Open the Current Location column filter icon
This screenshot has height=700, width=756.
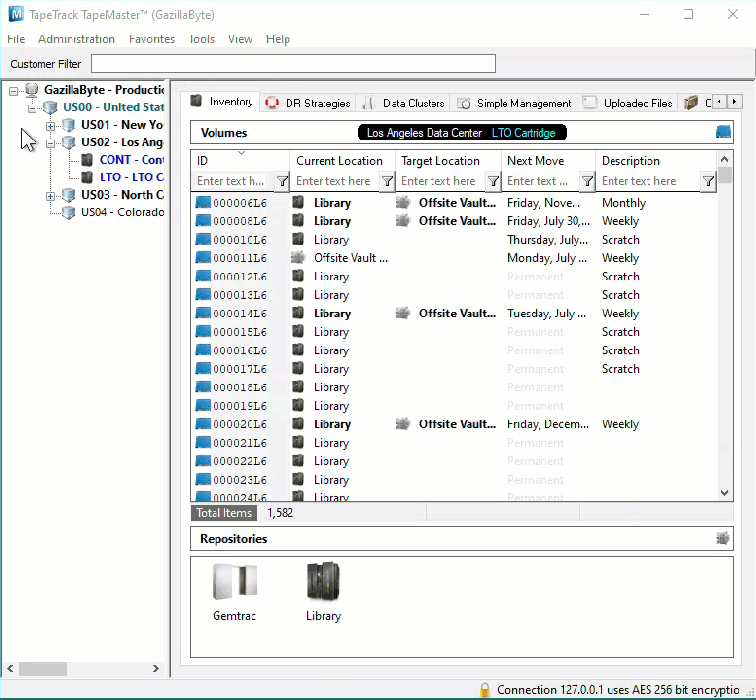(x=387, y=181)
